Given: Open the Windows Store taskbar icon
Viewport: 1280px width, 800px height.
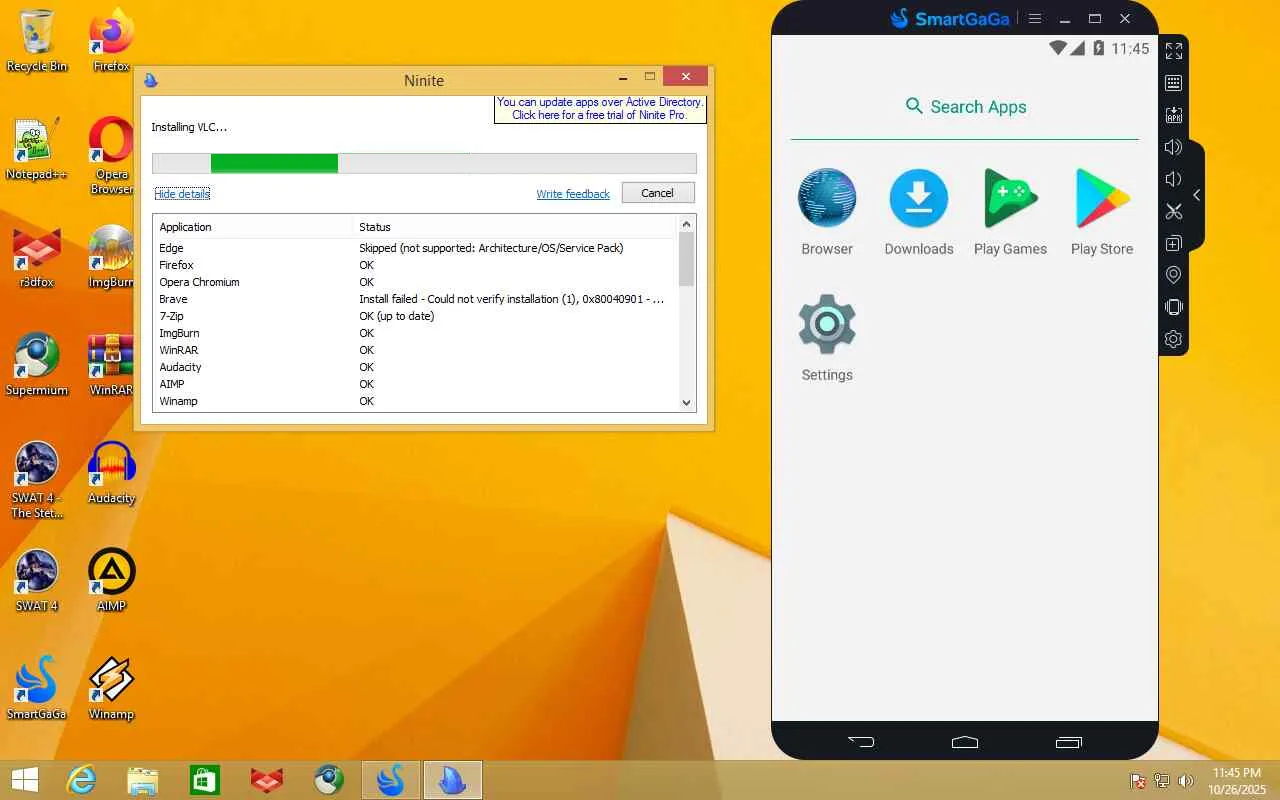Looking at the screenshot, I should (205, 780).
